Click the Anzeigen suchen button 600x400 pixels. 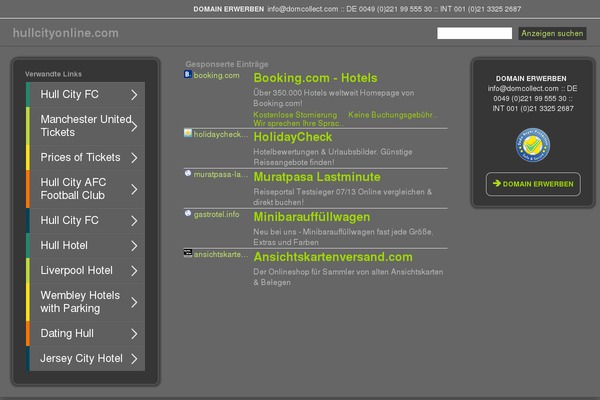pyautogui.click(x=552, y=33)
